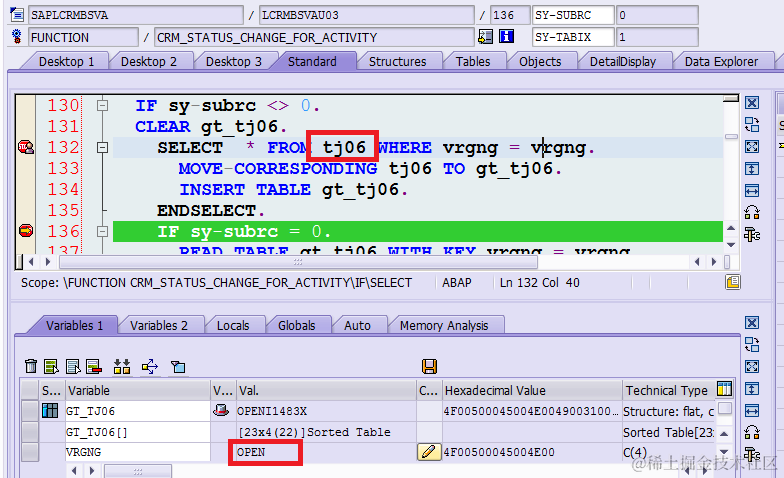Screen dimensions: 784x478
Task: Maximize source editor vertically
Action: point(752,168)
